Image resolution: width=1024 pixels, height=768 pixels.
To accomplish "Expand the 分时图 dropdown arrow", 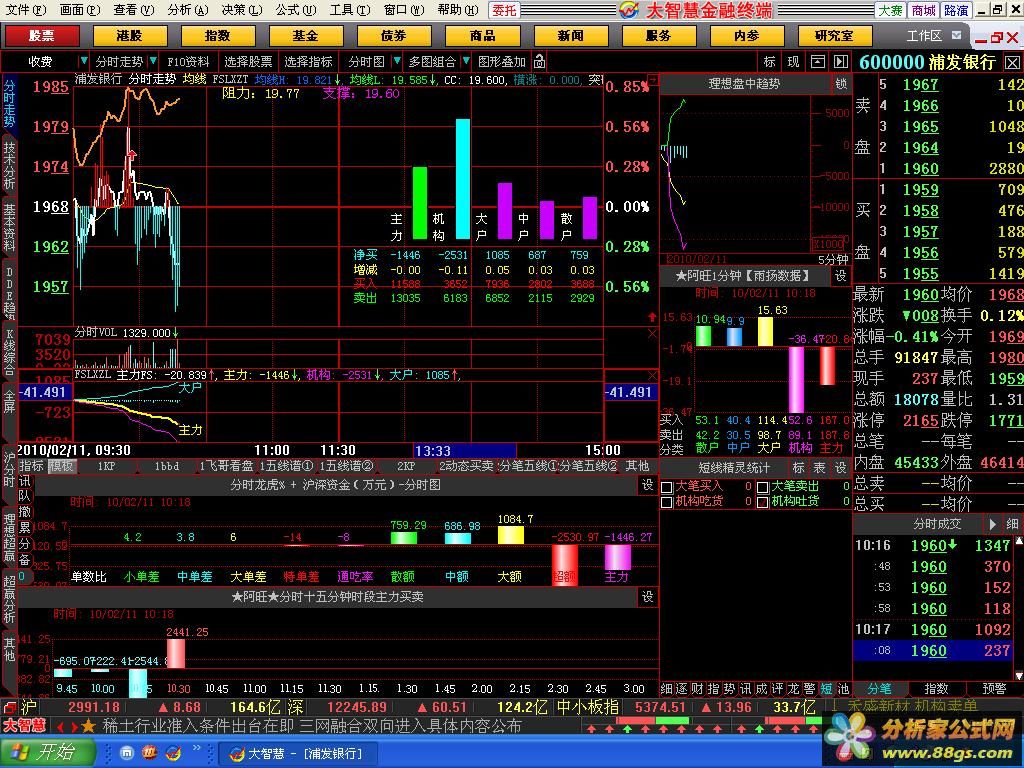I will 396,61.
